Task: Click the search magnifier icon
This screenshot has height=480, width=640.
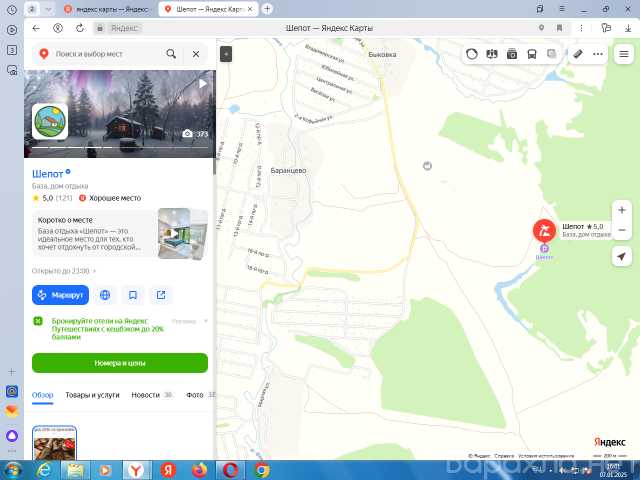Action: click(171, 54)
